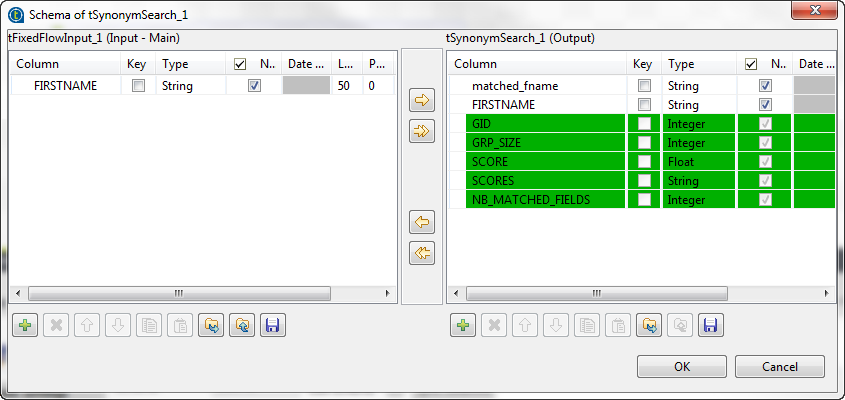845x400 pixels.
Task: Click output table Column header
Action: (537, 64)
